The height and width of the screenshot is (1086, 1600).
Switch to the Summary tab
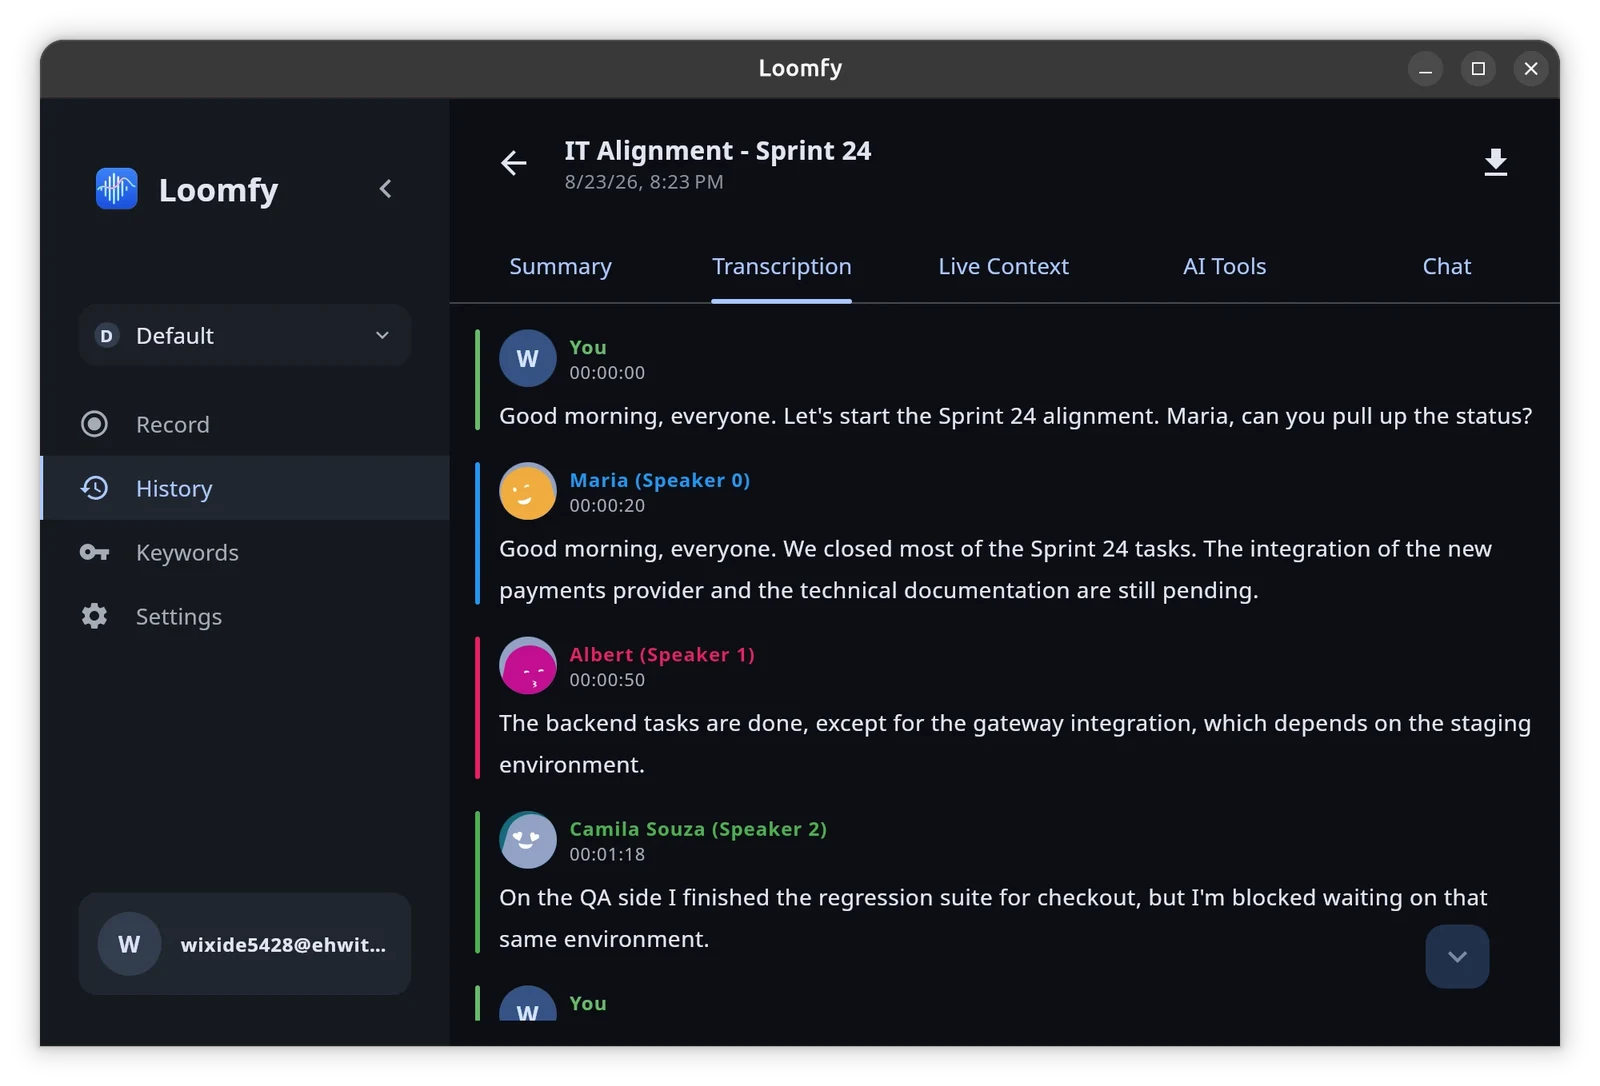(560, 267)
